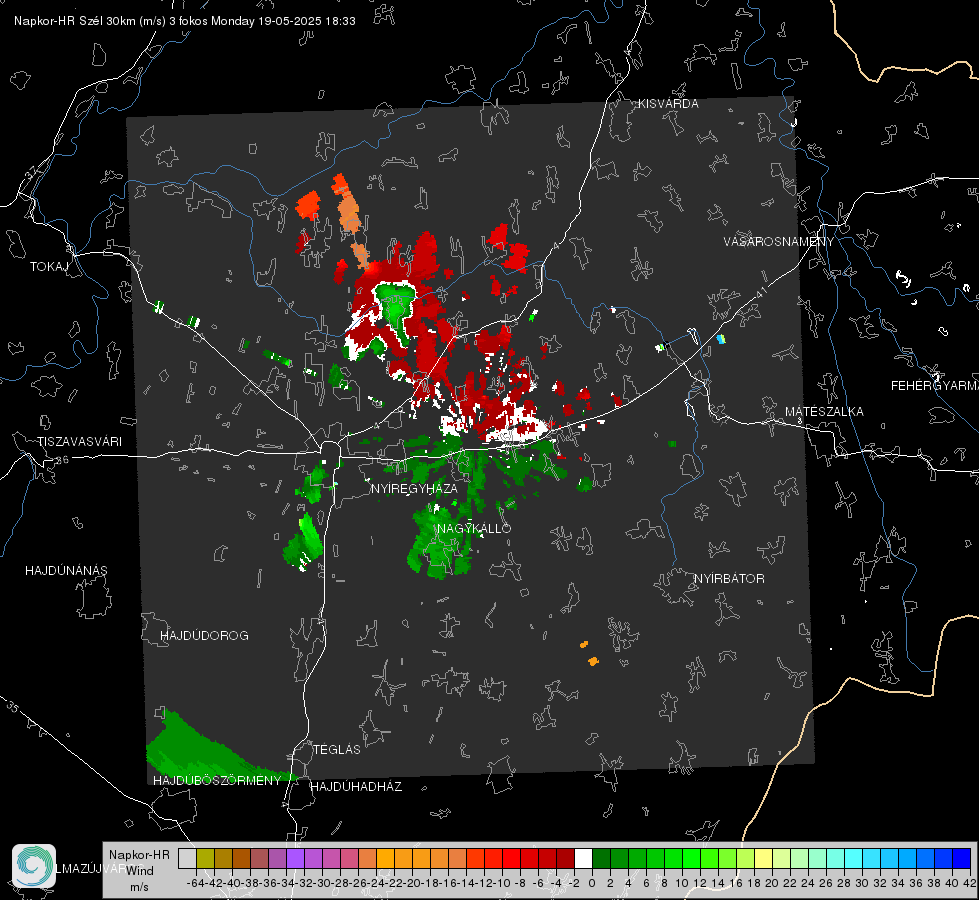Click the HAJDÚDOROG town label
The width and height of the screenshot is (979, 900).
tap(204, 636)
